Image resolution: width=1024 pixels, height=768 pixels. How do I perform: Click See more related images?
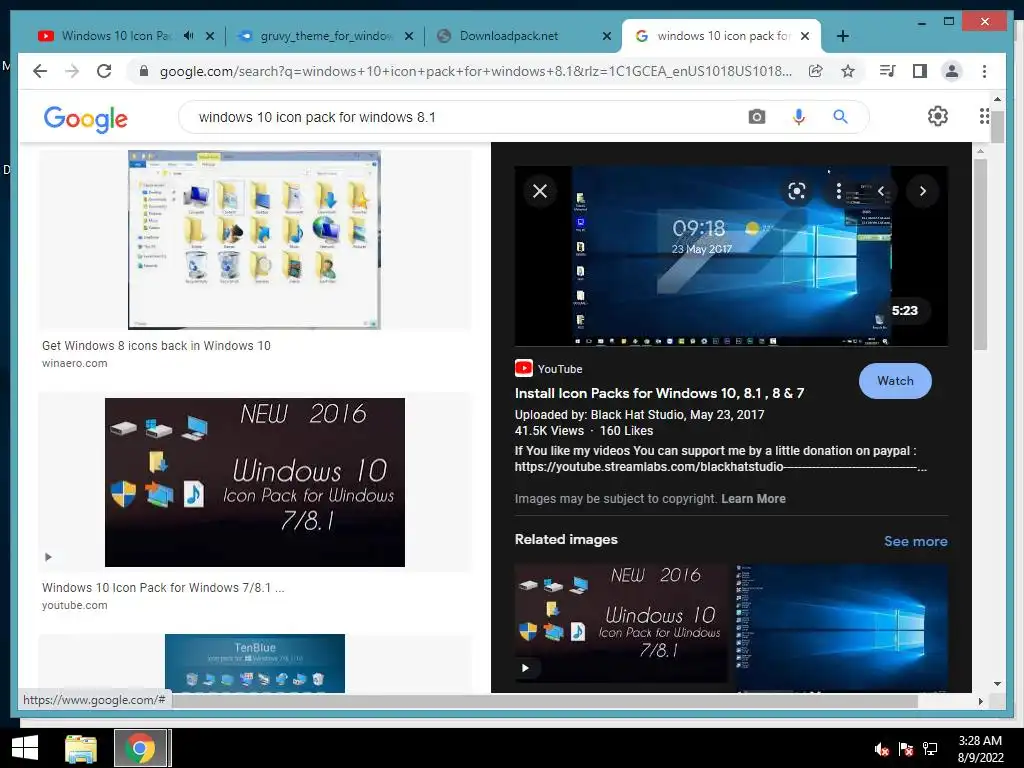click(916, 541)
